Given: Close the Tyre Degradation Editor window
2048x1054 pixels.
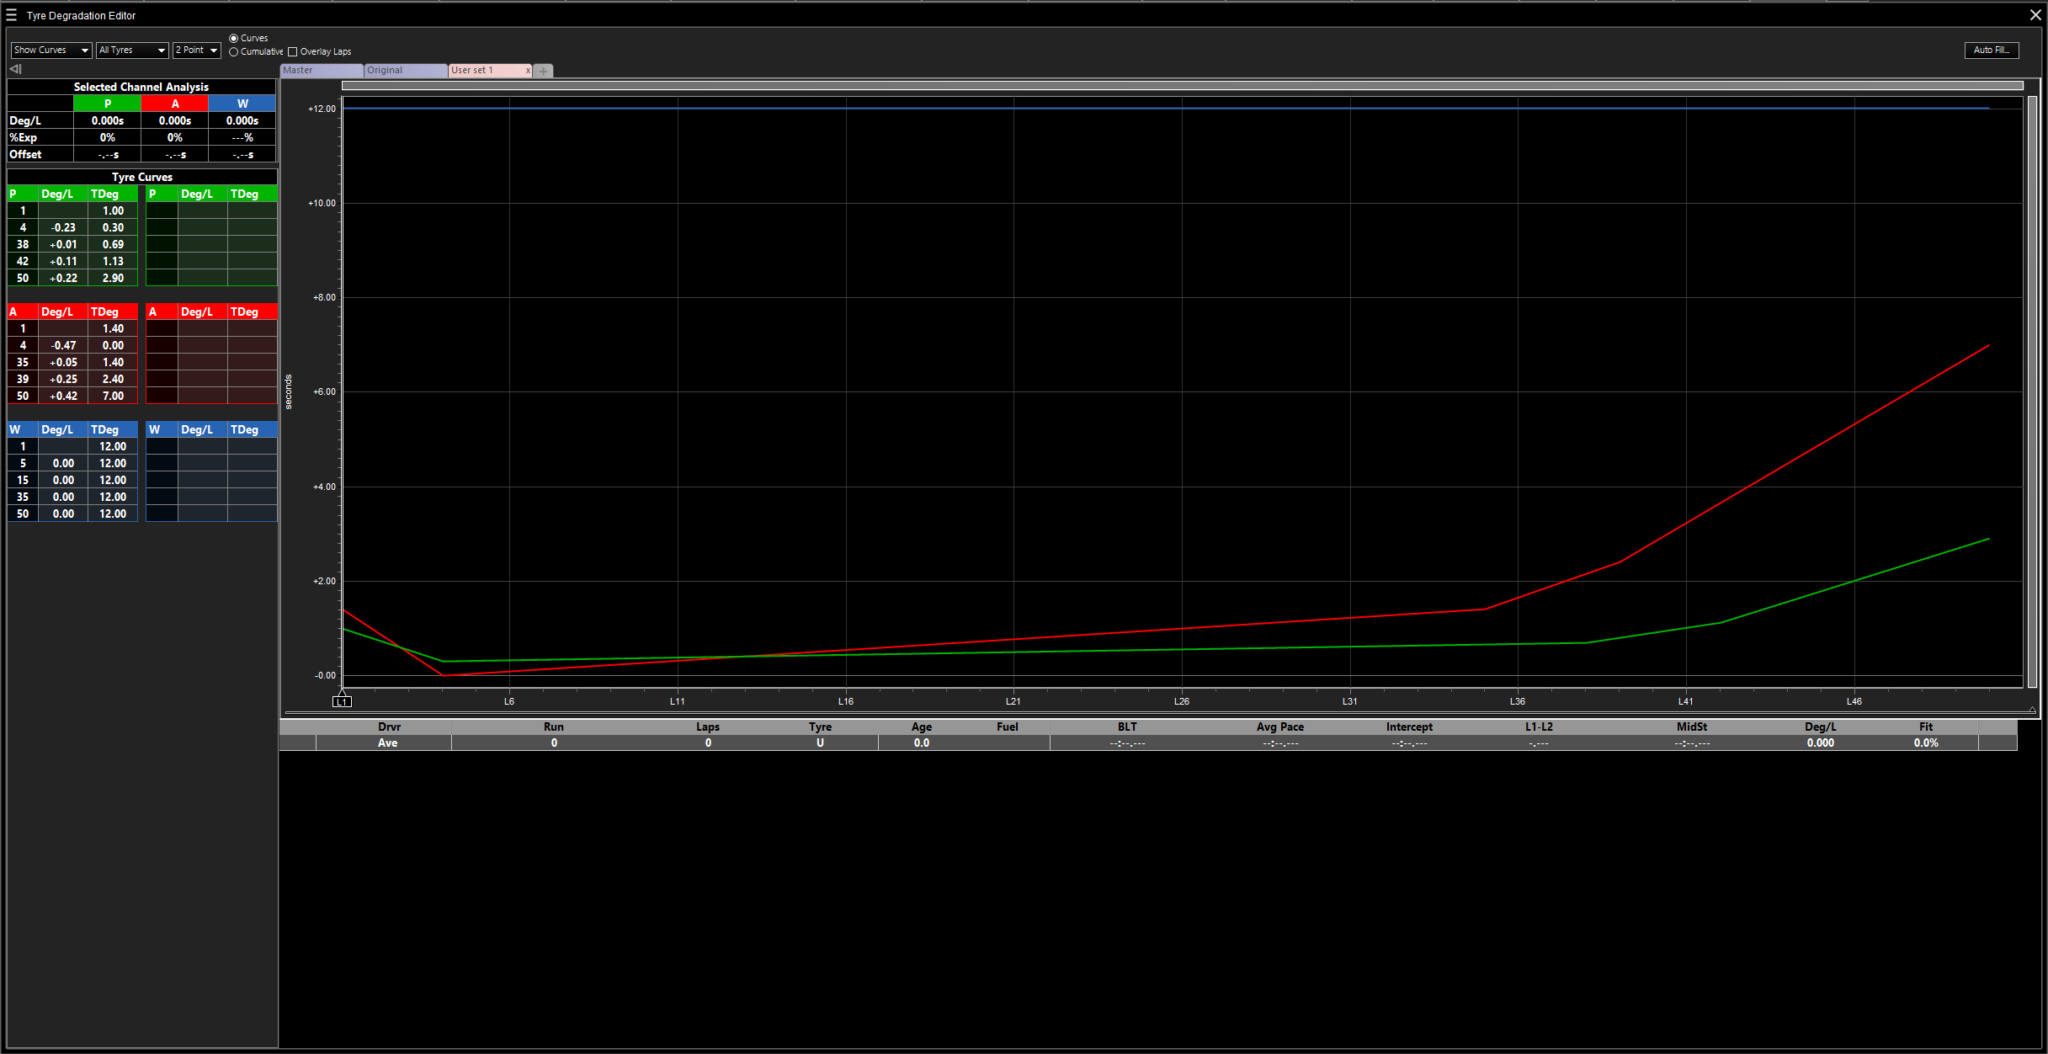Looking at the screenshot, I should 2035,15.
